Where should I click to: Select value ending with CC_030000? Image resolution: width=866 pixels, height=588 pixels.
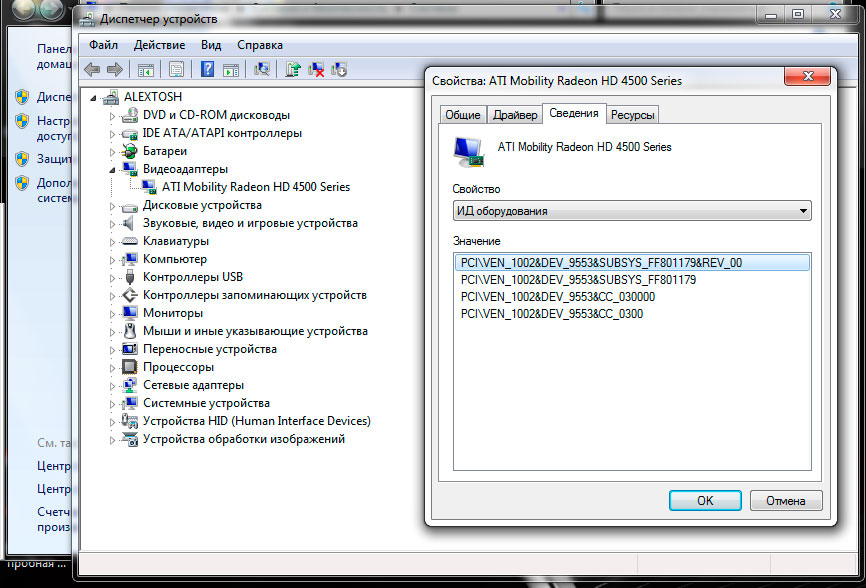tap(558, 297)
